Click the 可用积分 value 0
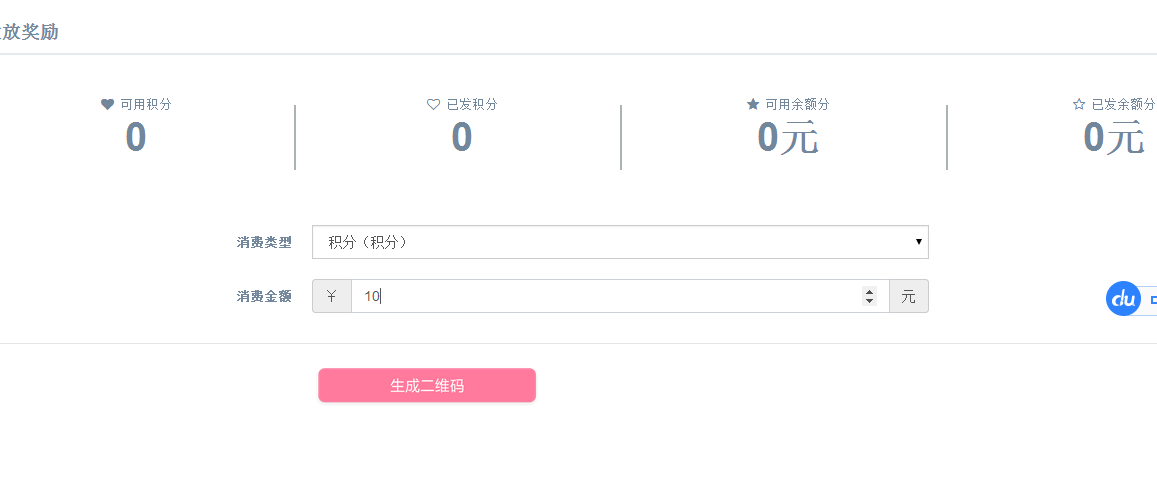This screenshot has height=490, width=1157. pos(136,137)
